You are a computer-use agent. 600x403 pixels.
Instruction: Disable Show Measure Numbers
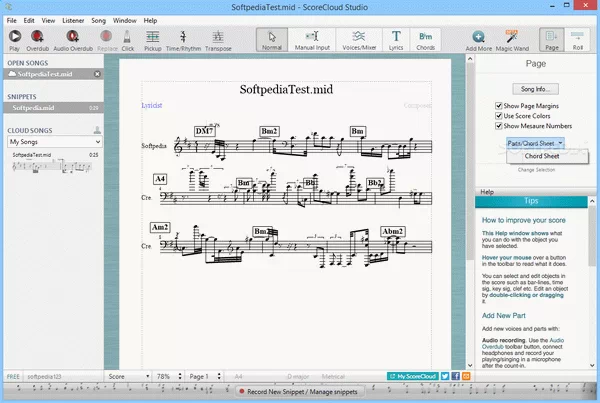[500, 126]
